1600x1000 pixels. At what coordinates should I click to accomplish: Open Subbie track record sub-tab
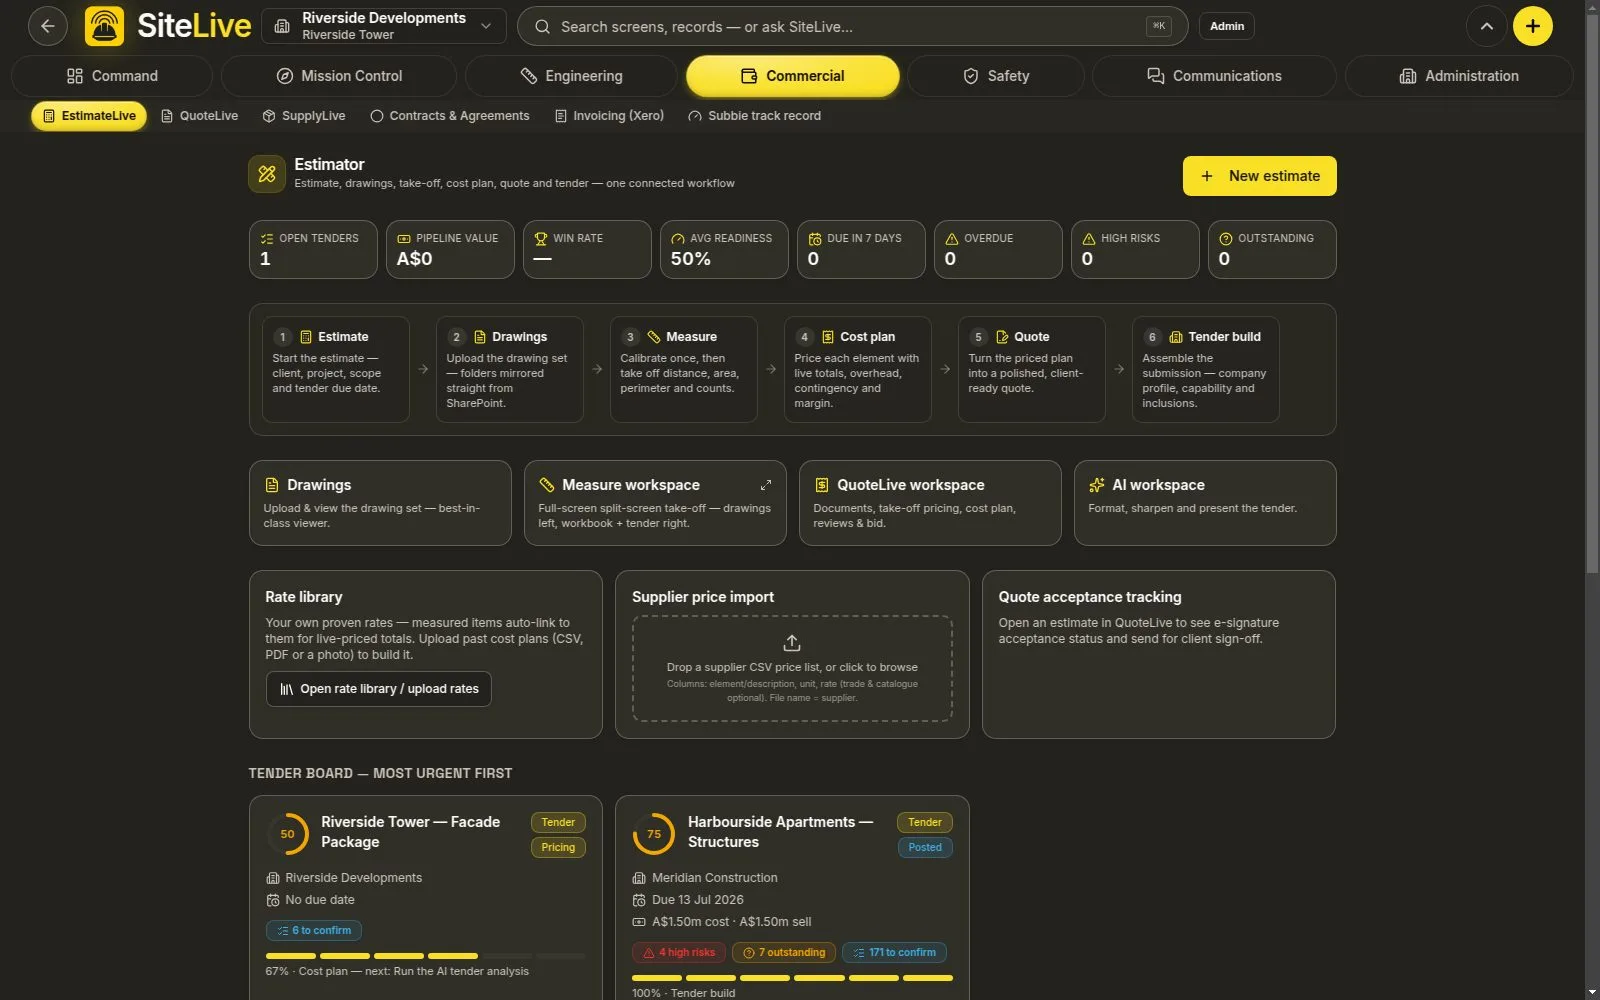click(x=755, y=116)
